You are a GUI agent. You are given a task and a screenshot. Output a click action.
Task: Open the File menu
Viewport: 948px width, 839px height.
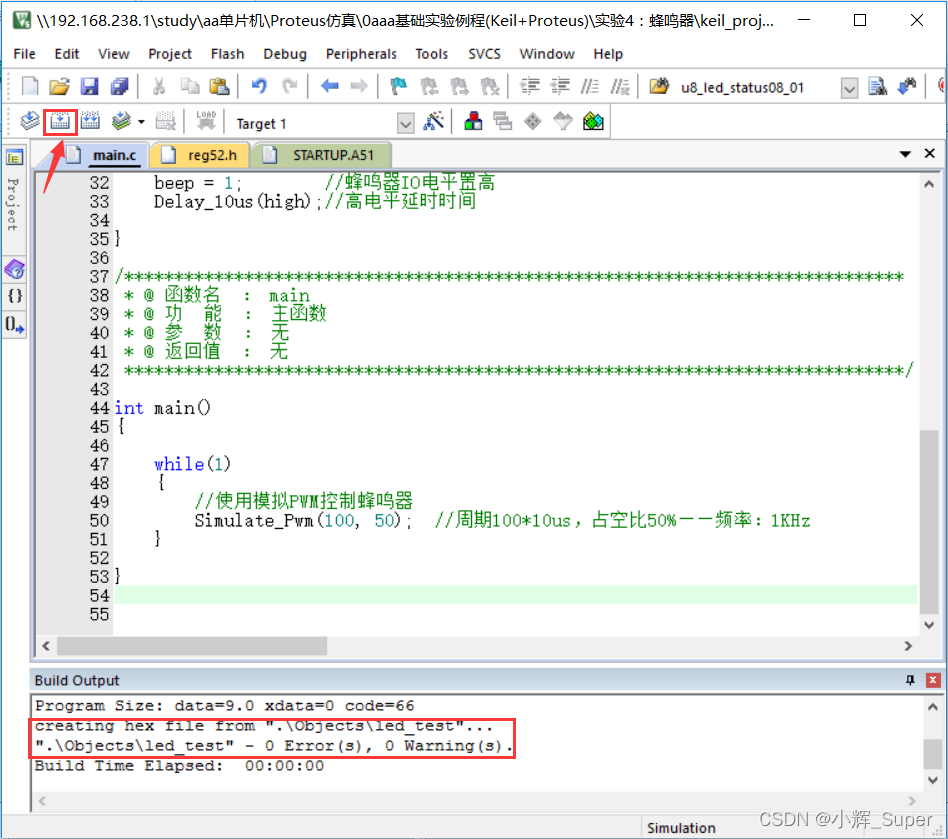tap(24, 54)
